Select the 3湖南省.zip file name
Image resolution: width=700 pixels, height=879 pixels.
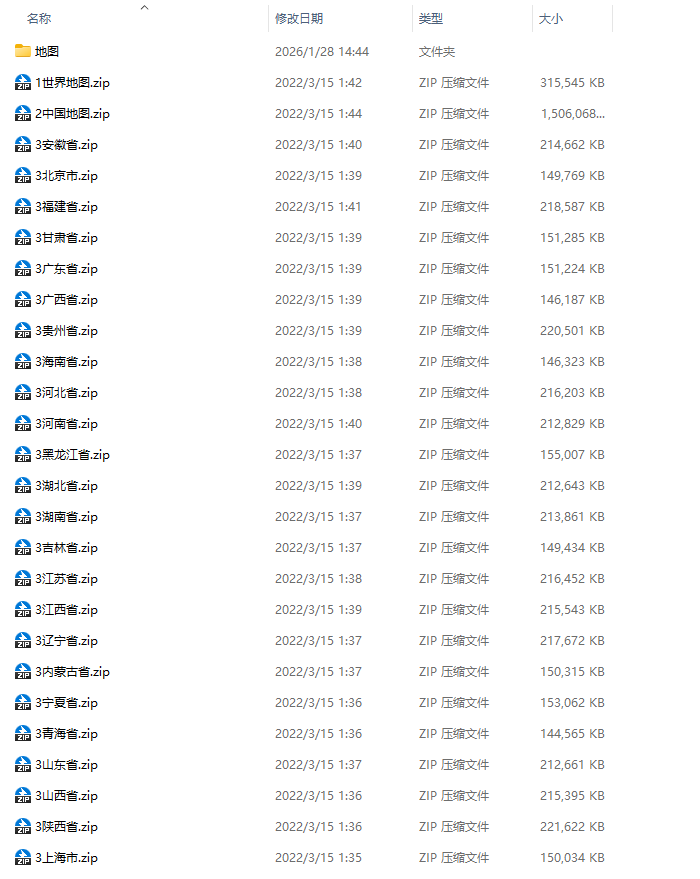coord(66,517)
